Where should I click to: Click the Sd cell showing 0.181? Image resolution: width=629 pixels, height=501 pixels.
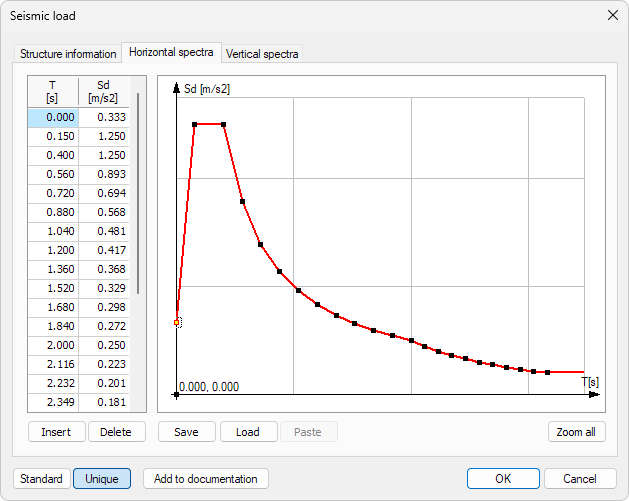104,402
